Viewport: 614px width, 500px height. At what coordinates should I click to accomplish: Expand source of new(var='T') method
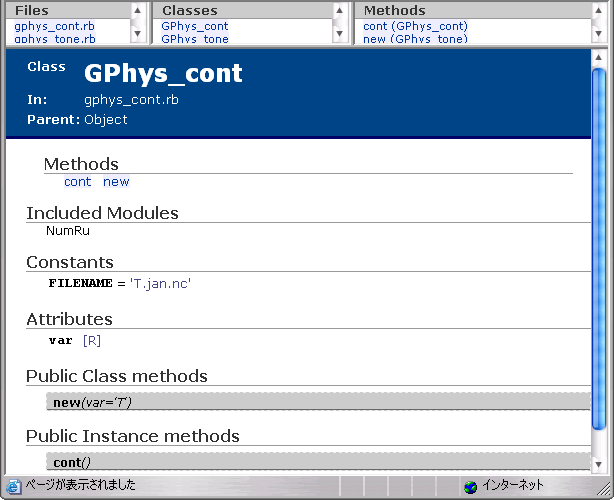coord(92,402)
